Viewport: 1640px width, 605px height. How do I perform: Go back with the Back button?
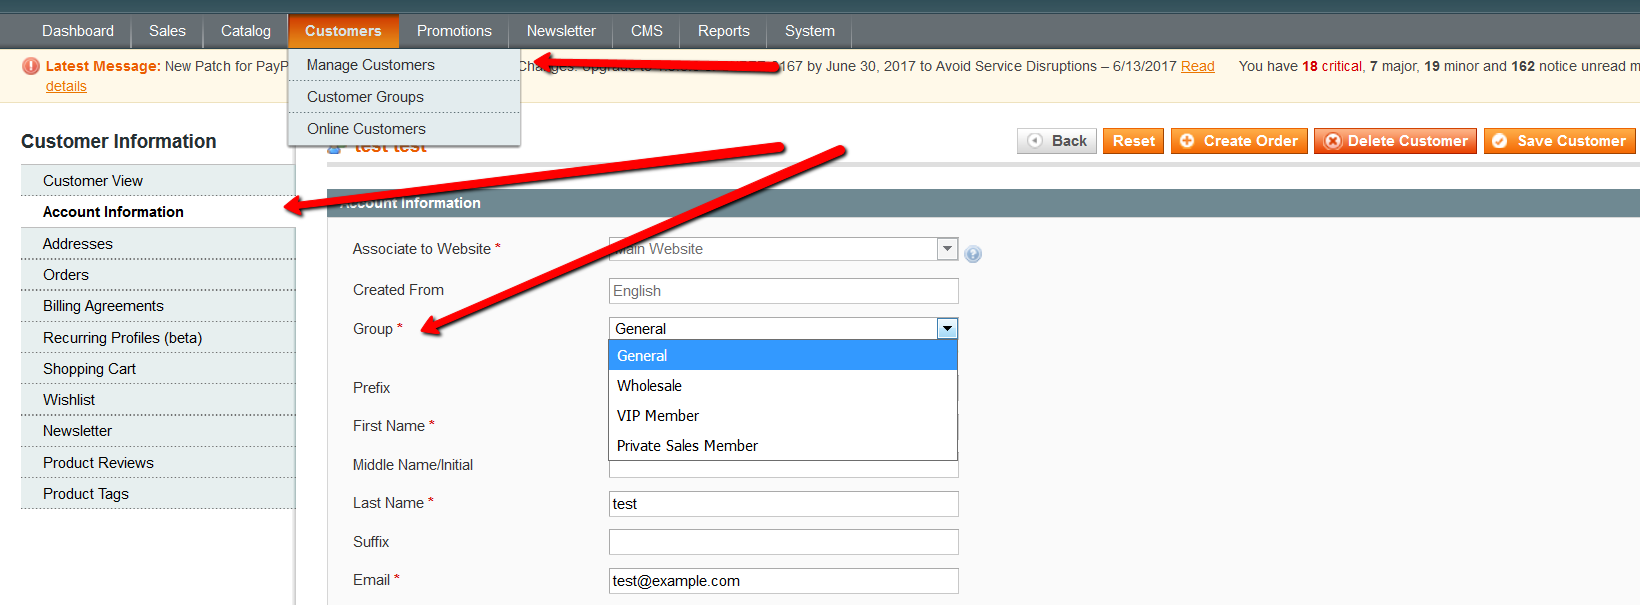[1057, 141]
